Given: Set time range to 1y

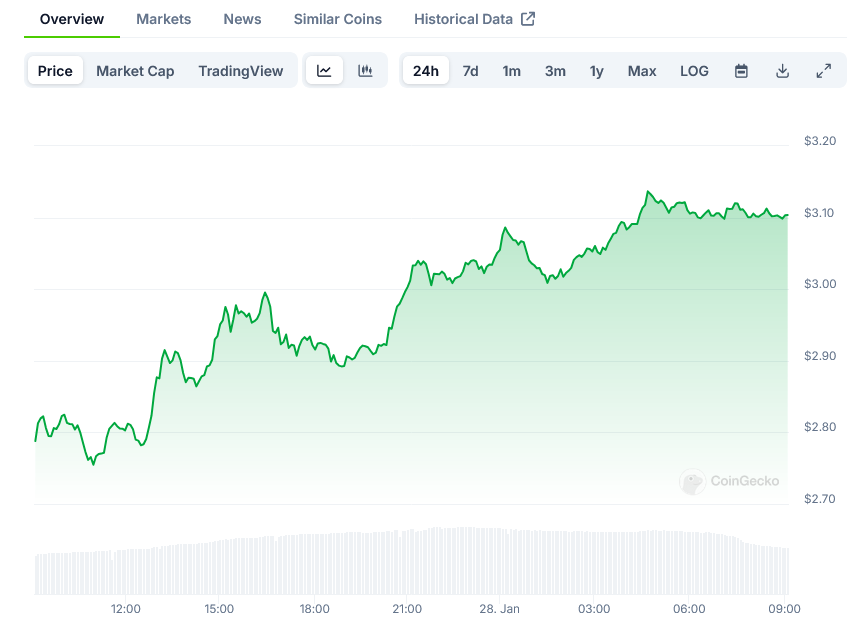Looking at the screenshot, I should [596, 71].
